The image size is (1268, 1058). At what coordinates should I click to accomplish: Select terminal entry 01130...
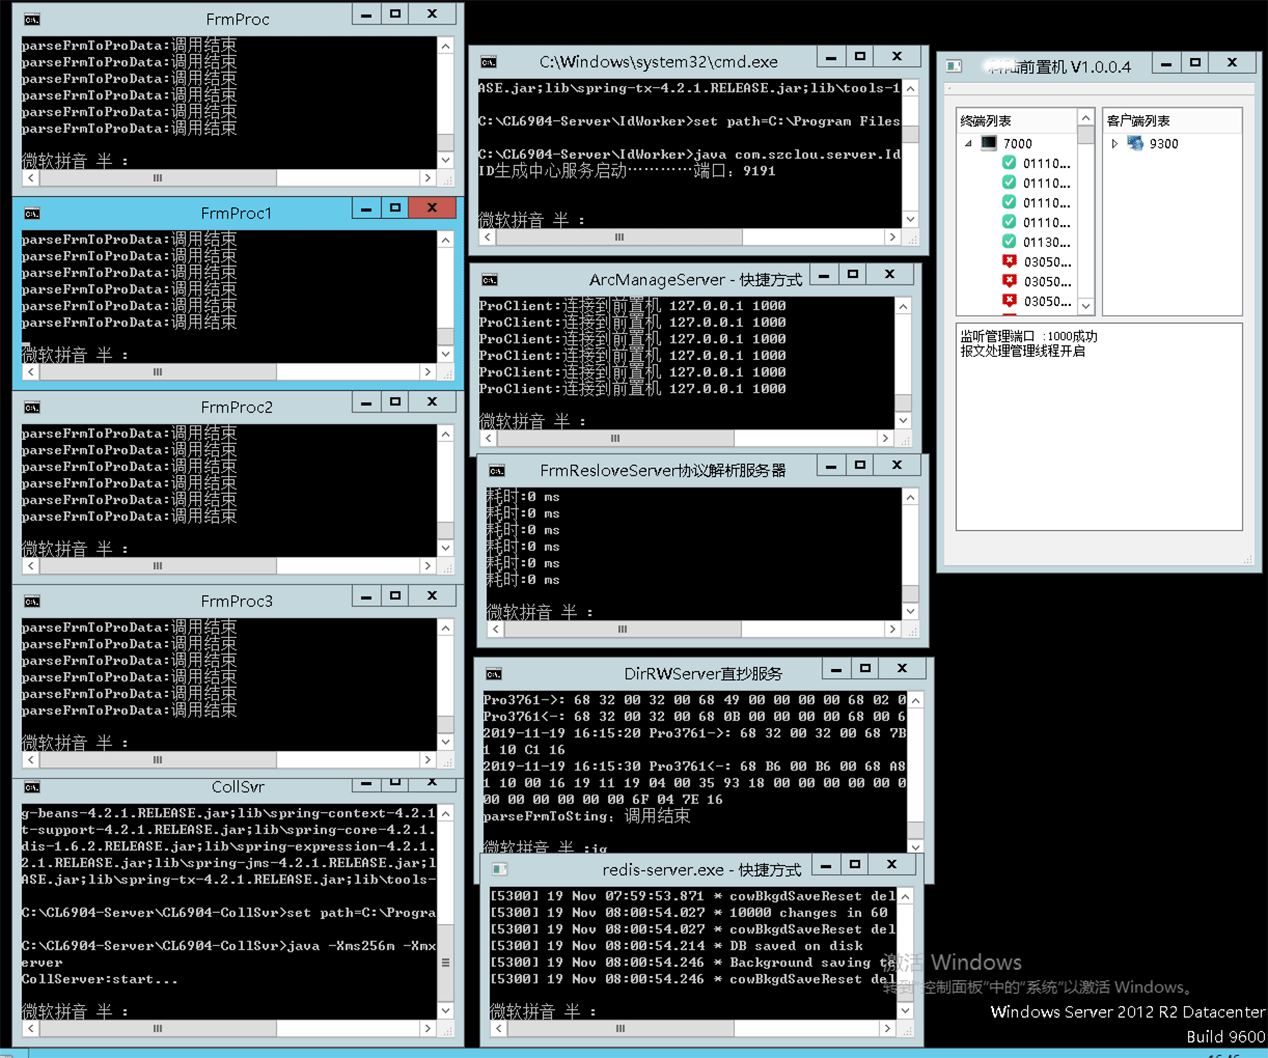coord(1046,242)
